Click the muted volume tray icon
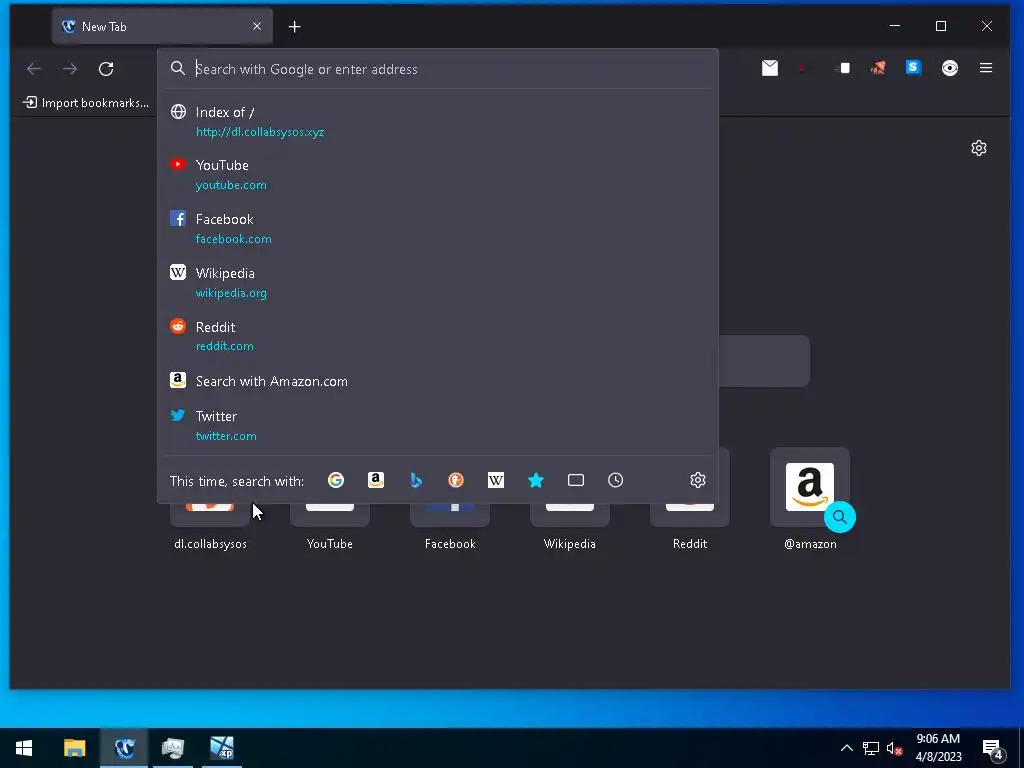This screenshot has width=1024, height=768. 894,748
